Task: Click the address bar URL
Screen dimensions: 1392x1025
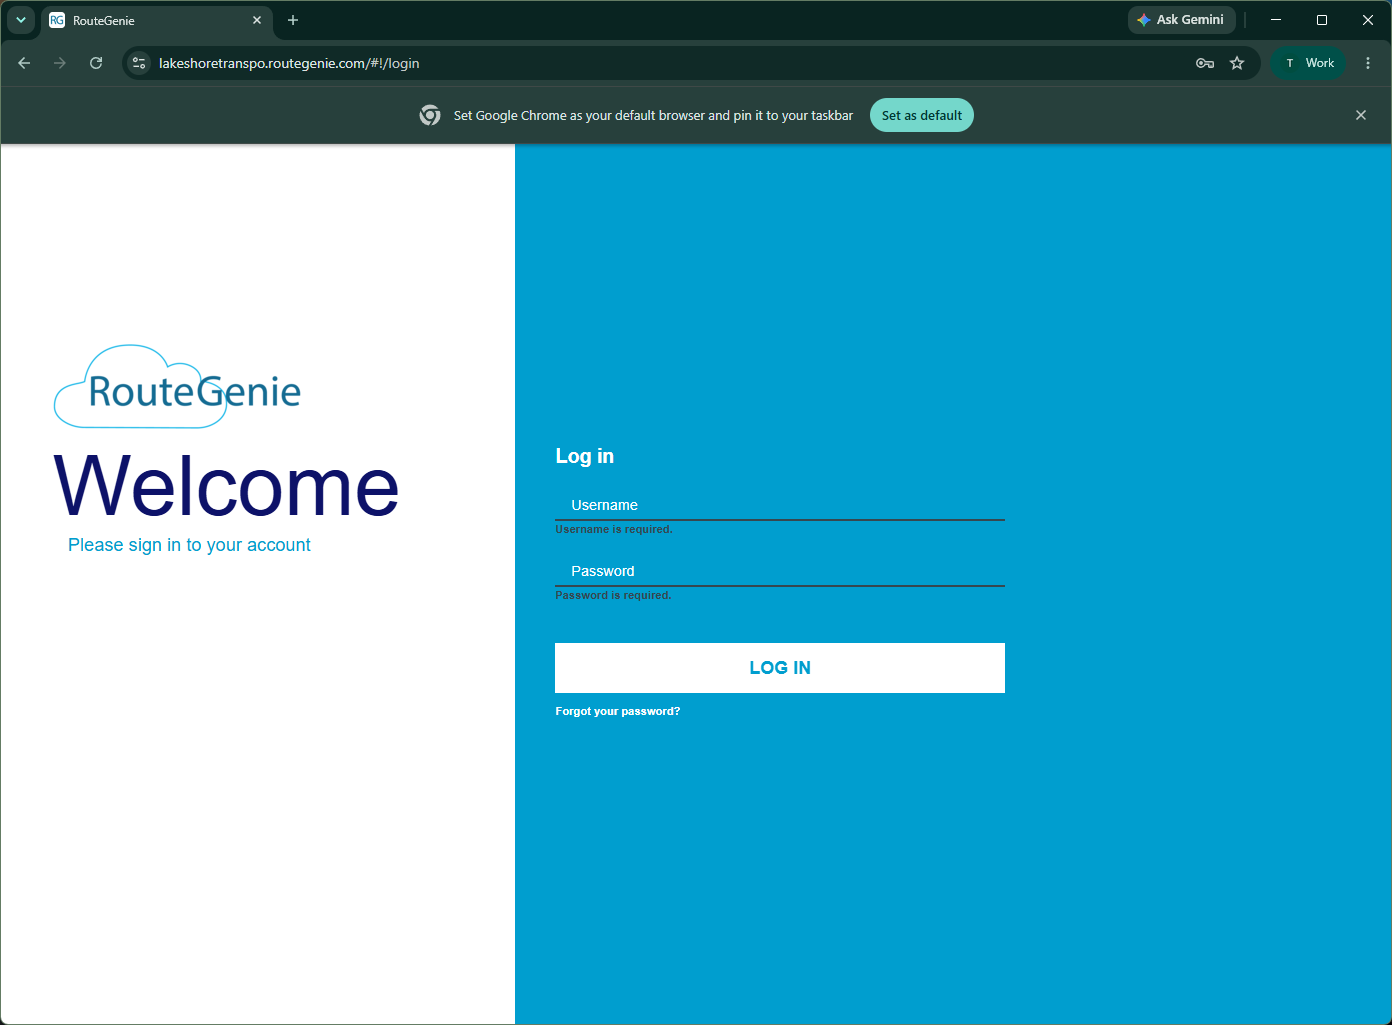Action: (x=289, y=63)
